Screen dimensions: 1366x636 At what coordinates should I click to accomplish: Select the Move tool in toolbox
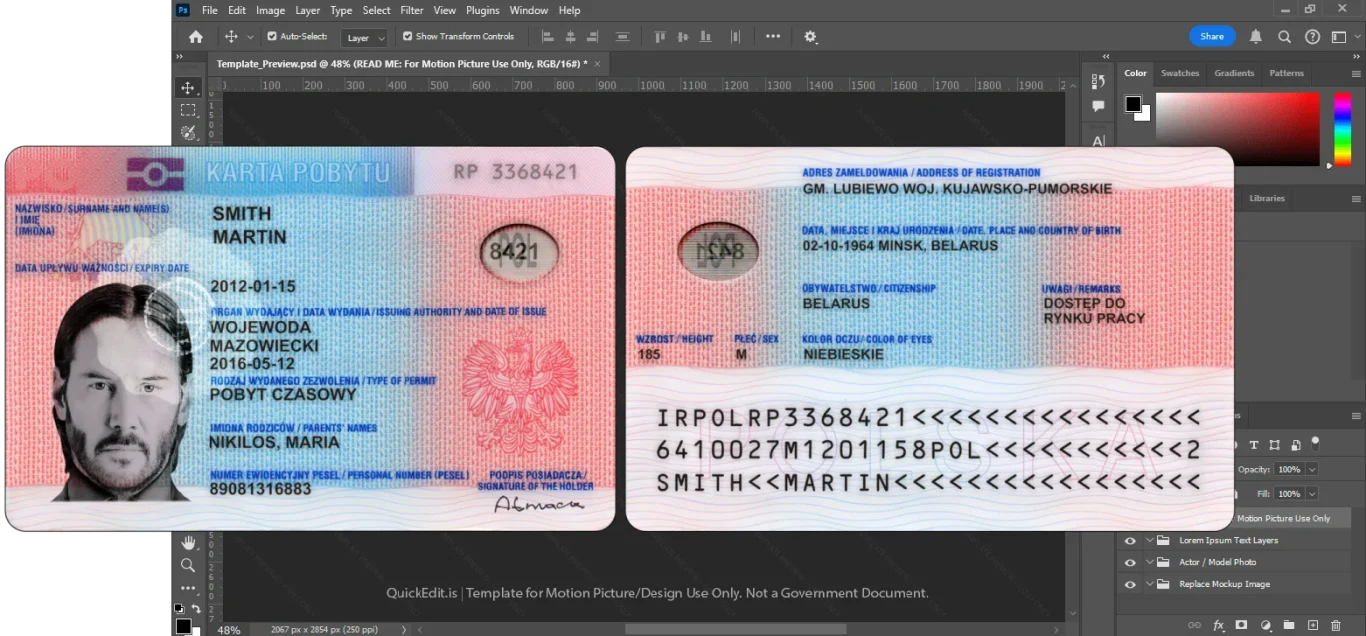[188, 88]
